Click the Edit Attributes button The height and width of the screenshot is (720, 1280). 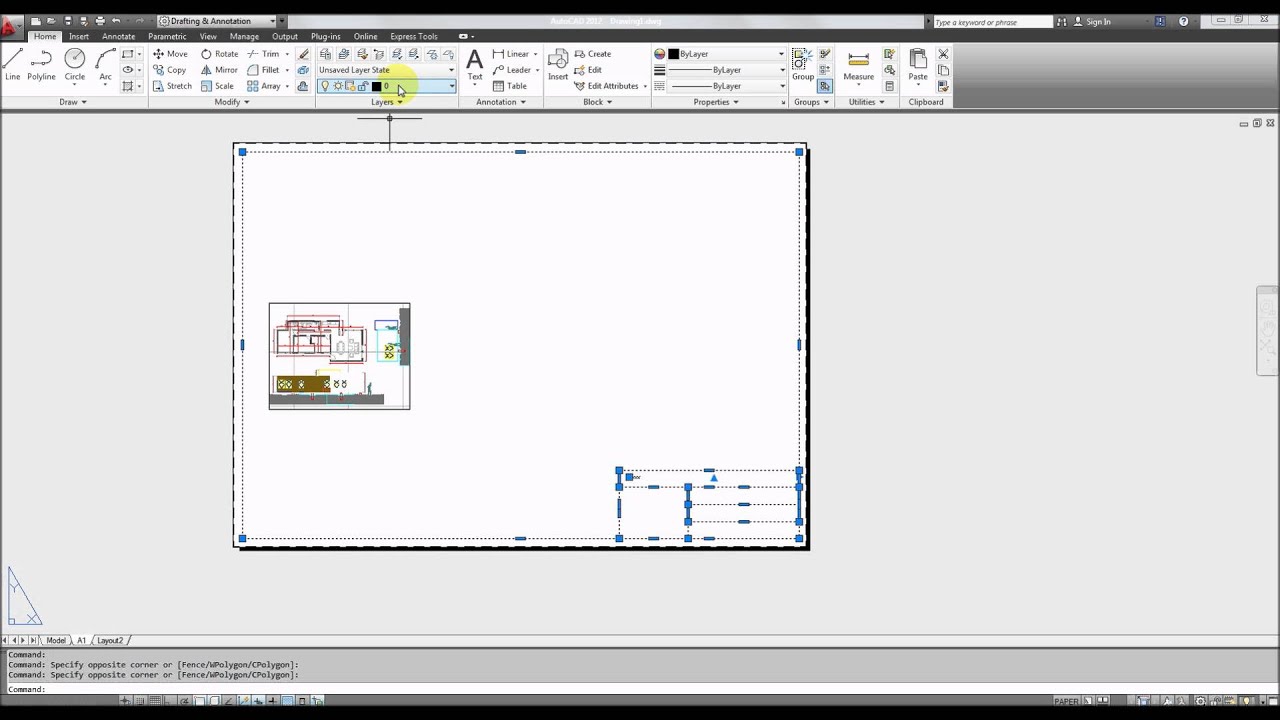point(611,86)
